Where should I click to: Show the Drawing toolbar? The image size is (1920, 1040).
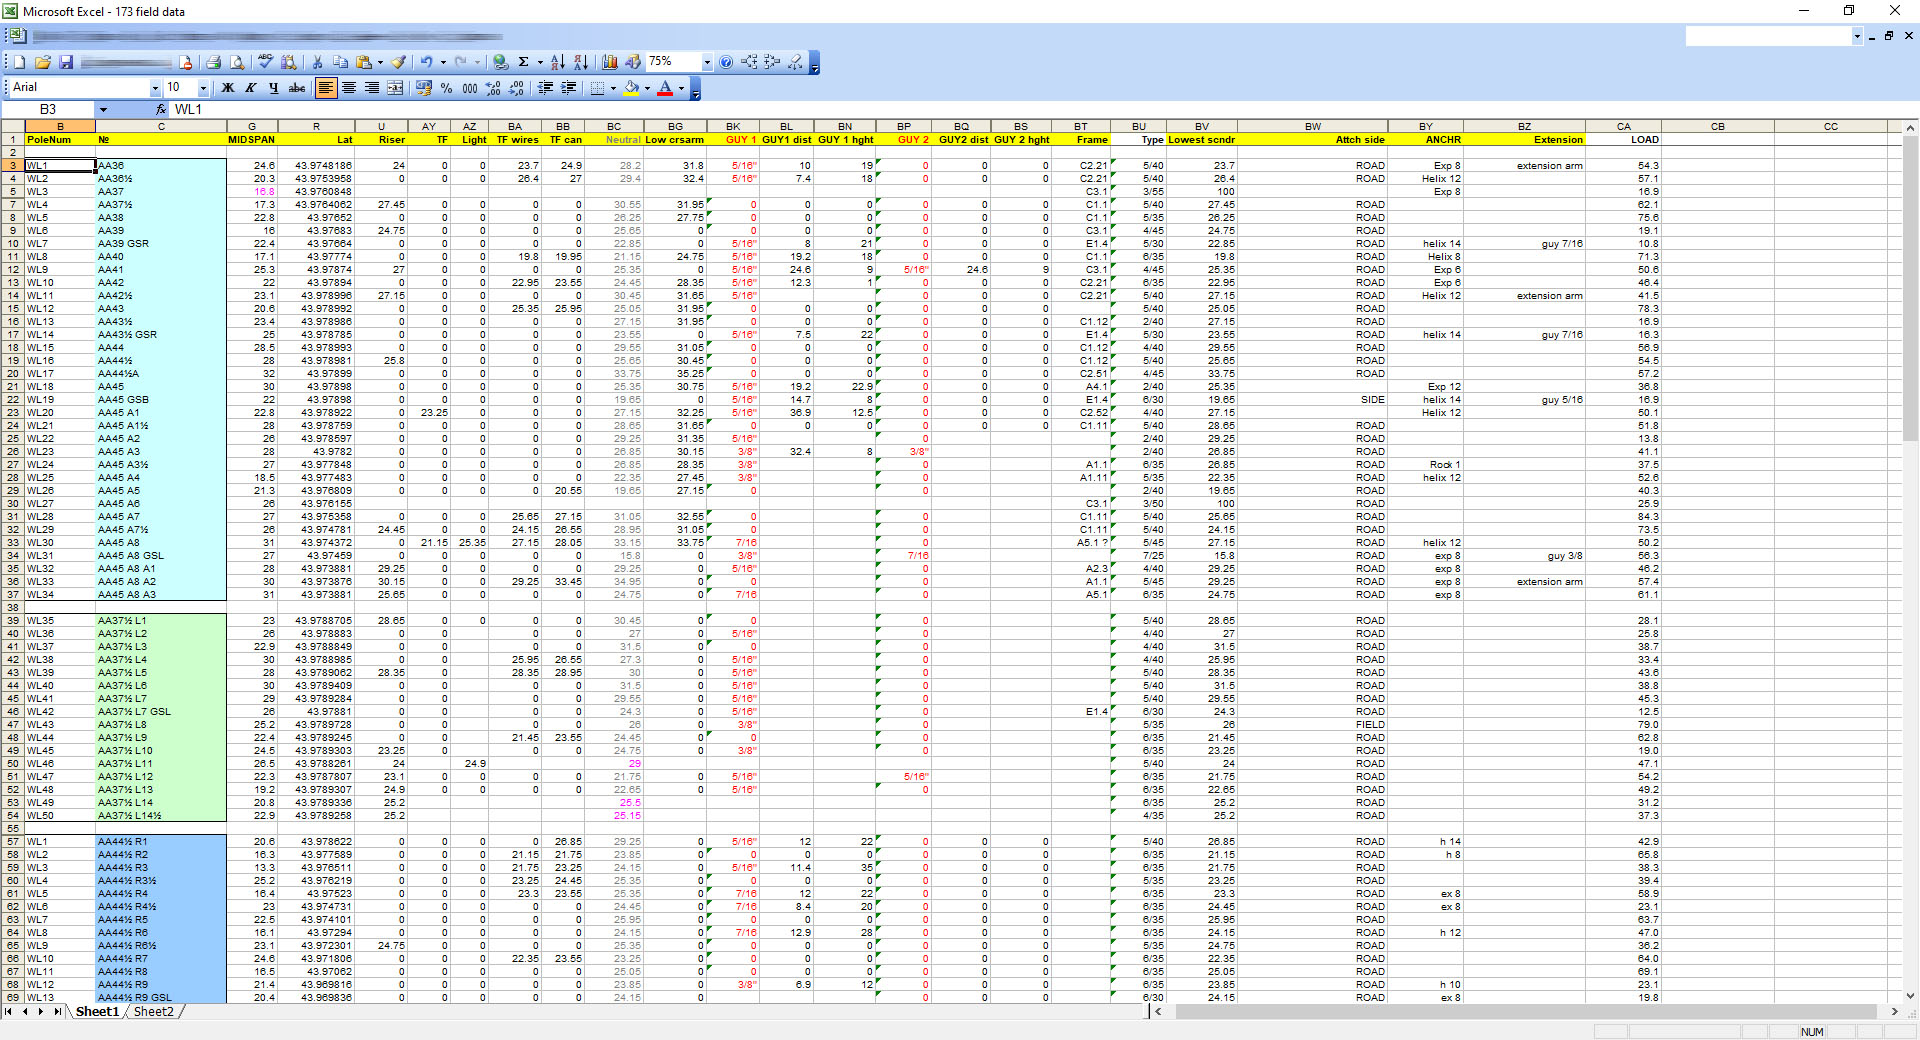[x=633, y=62]
